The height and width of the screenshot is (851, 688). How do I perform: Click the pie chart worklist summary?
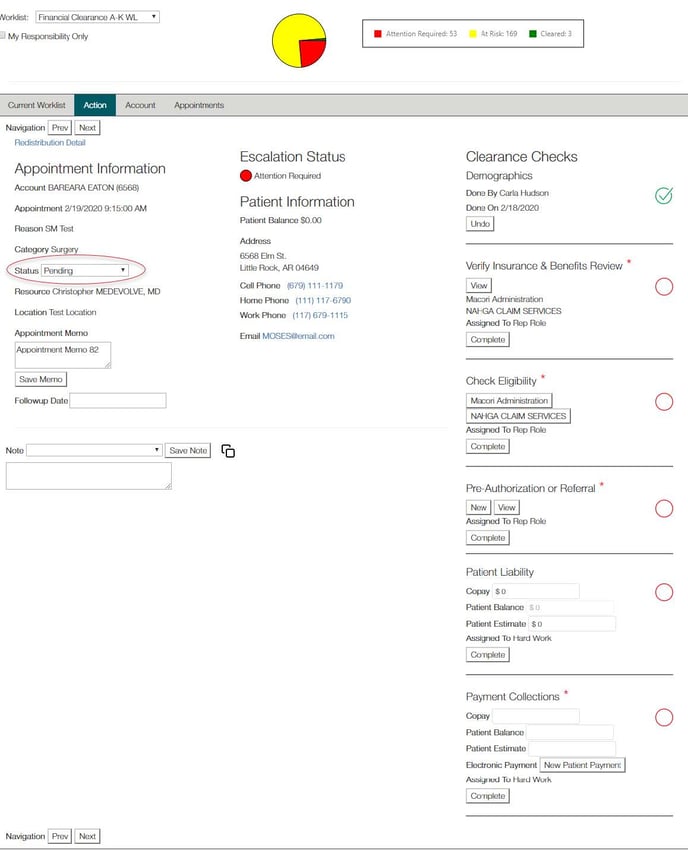(300, 41)
